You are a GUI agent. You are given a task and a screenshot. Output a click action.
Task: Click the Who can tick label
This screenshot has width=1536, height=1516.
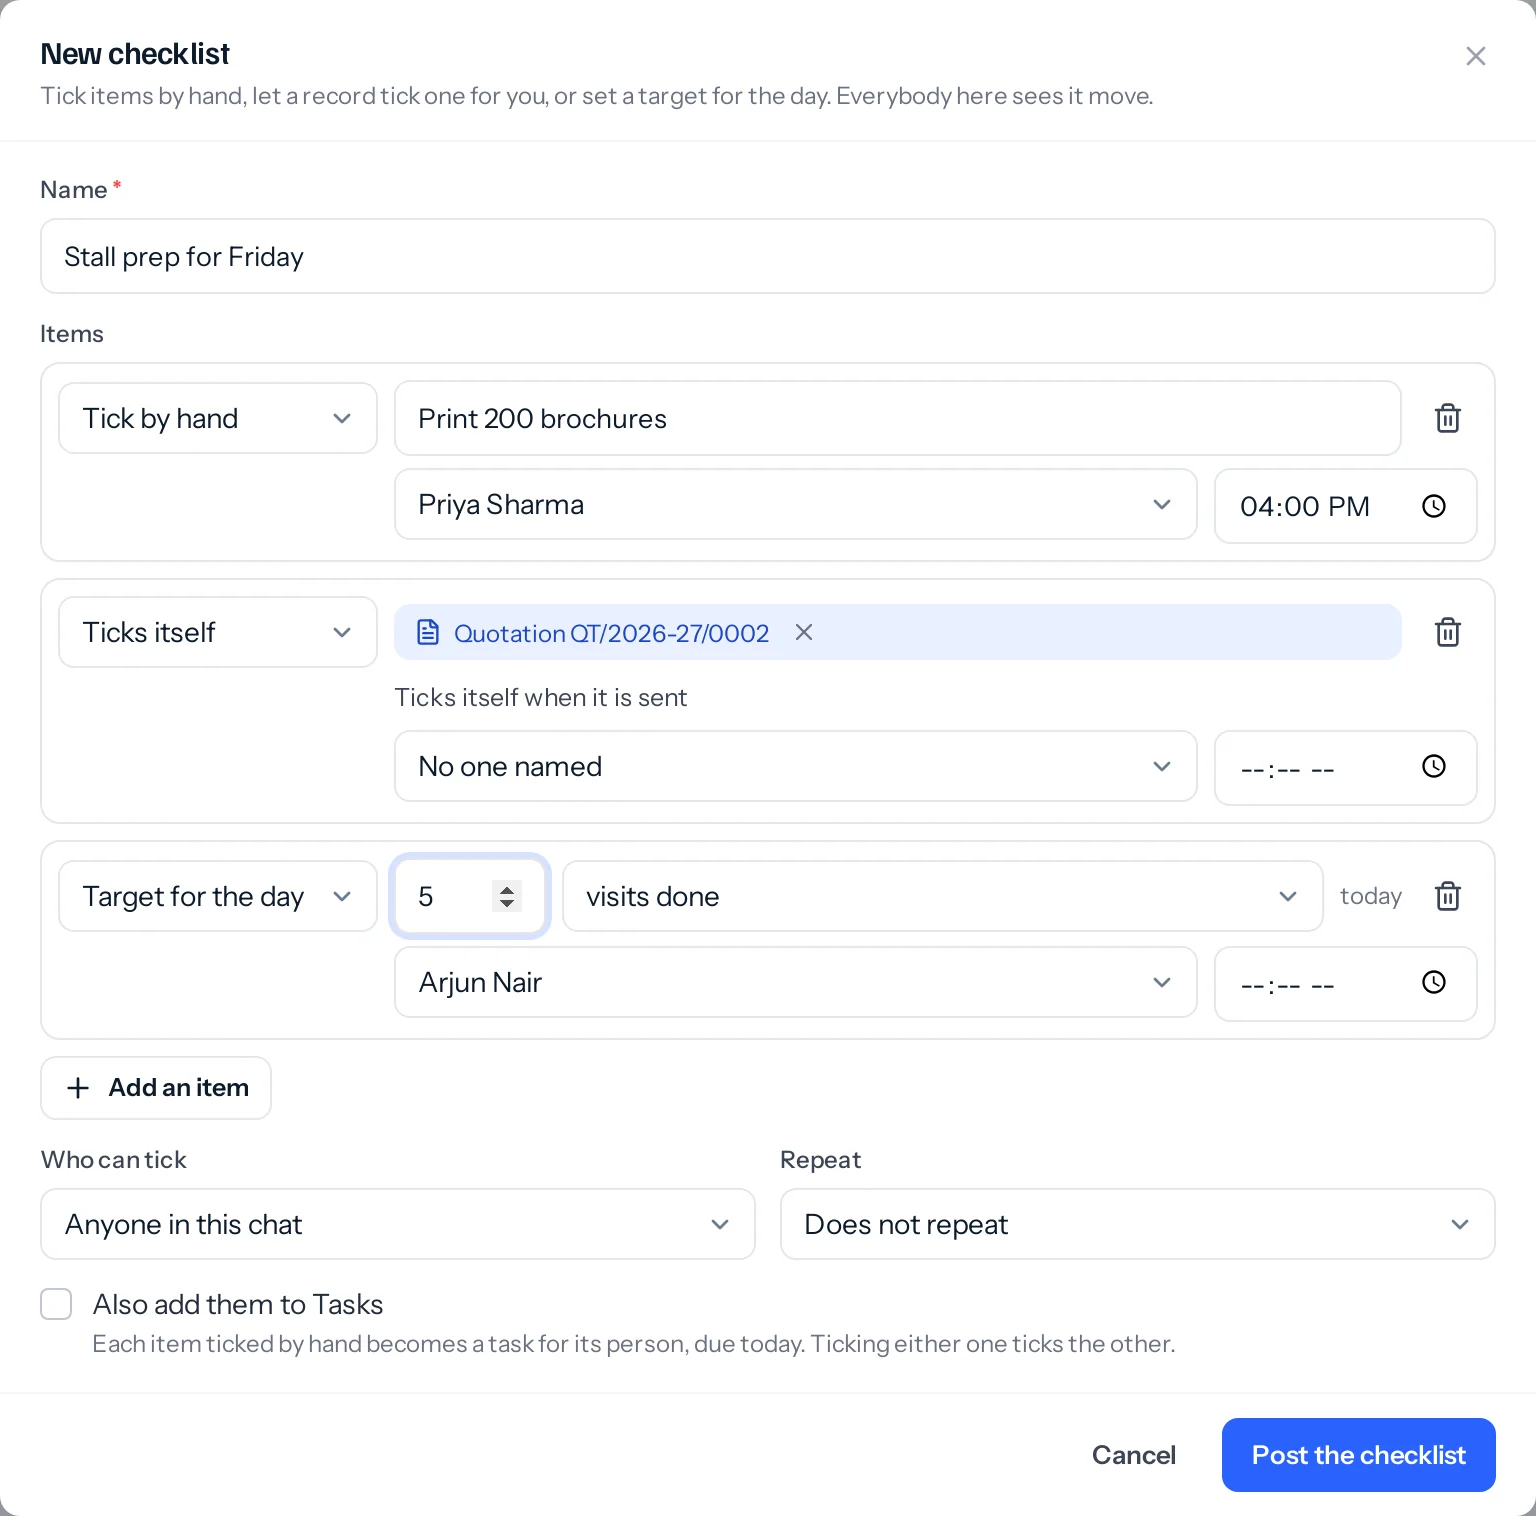(x=114, y=1160)
